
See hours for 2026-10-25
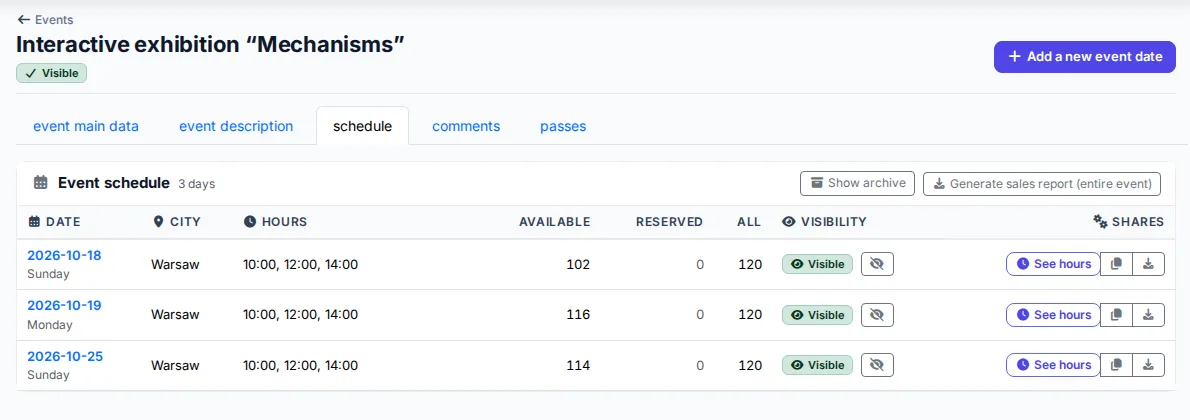tap(1053, 365)
